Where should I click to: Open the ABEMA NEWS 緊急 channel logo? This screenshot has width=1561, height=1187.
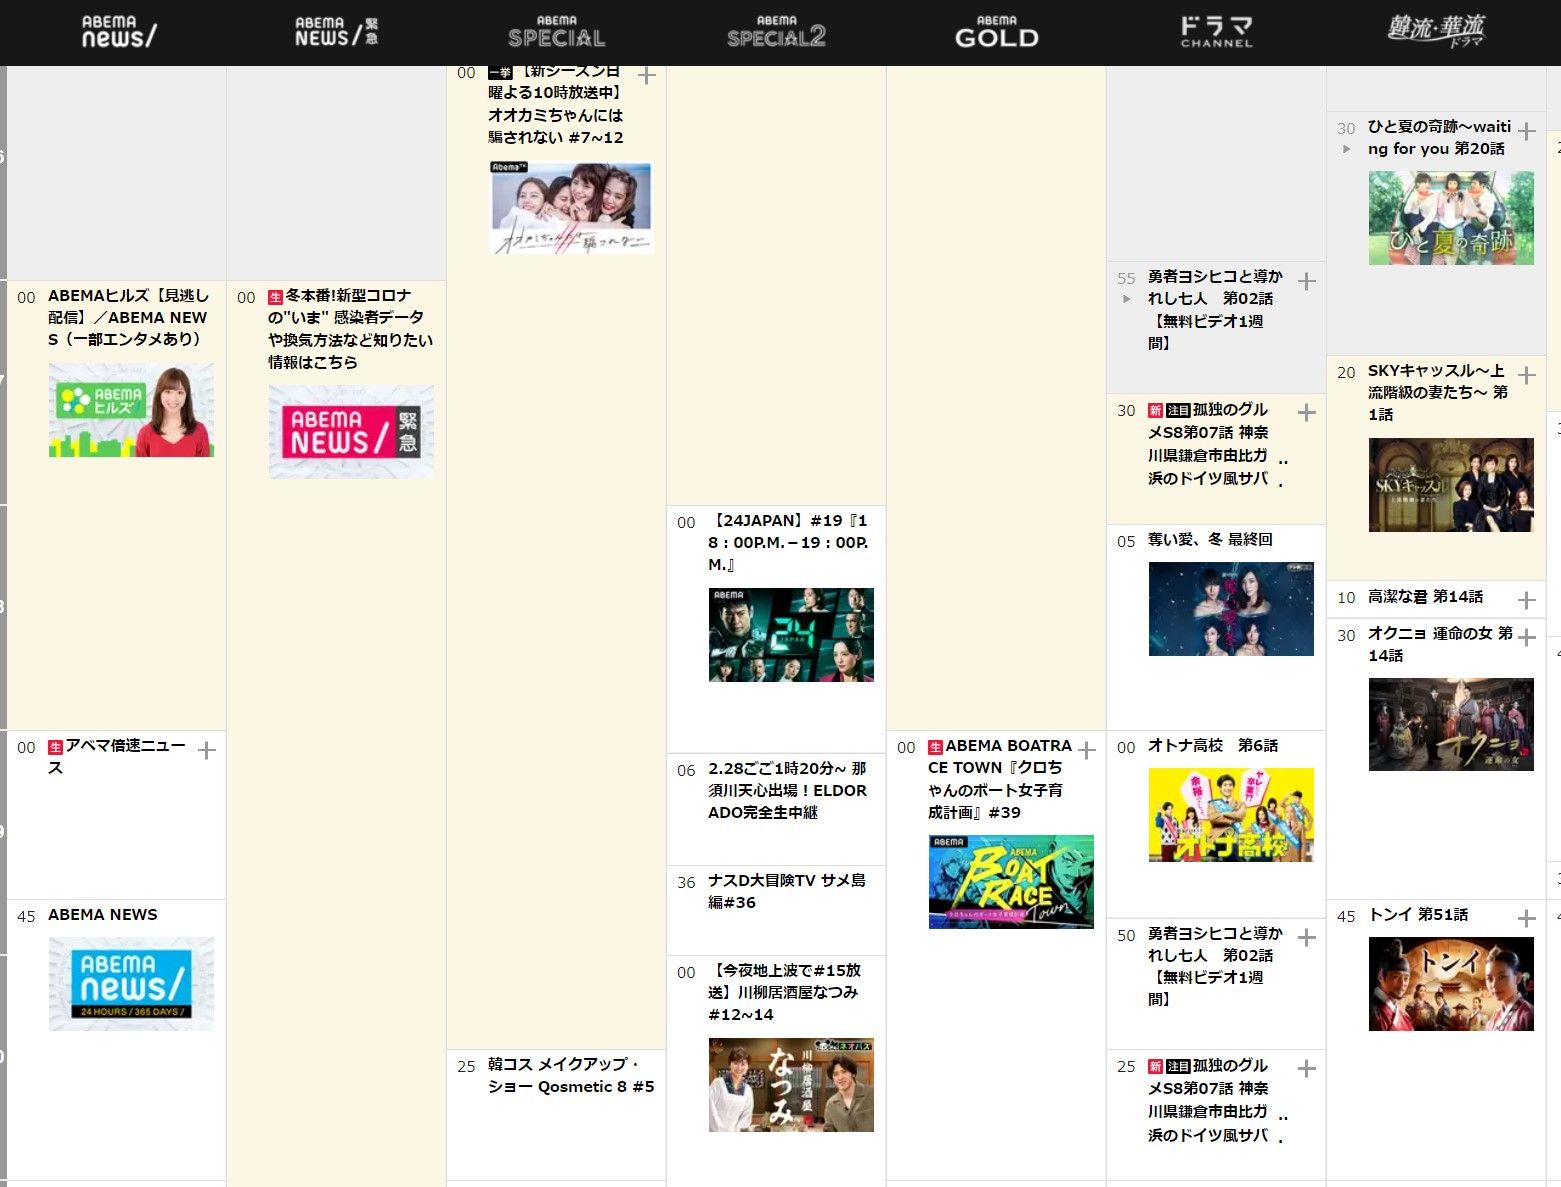336,32
